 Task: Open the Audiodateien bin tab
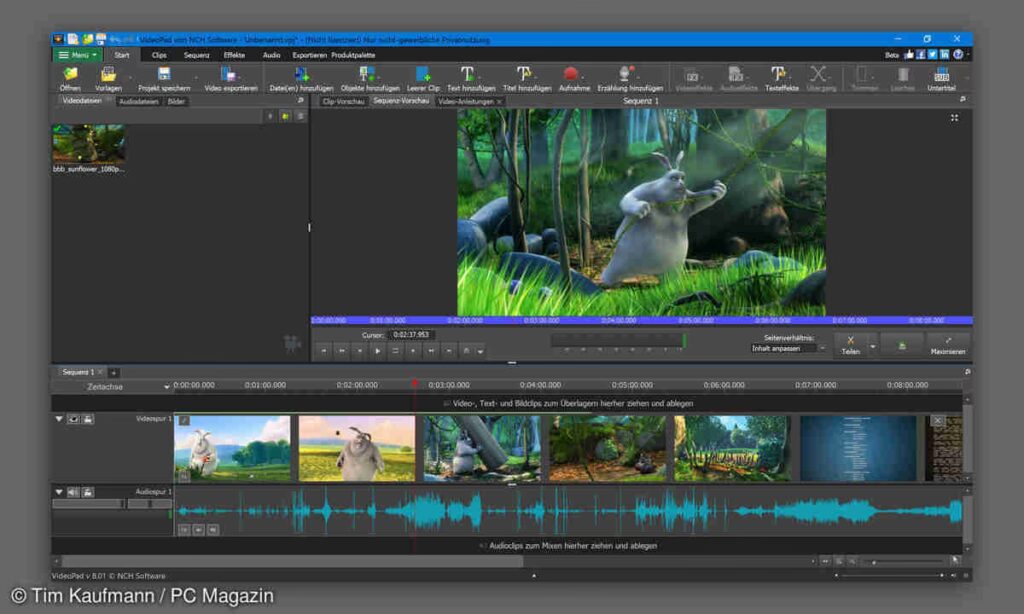coord(139,102)
